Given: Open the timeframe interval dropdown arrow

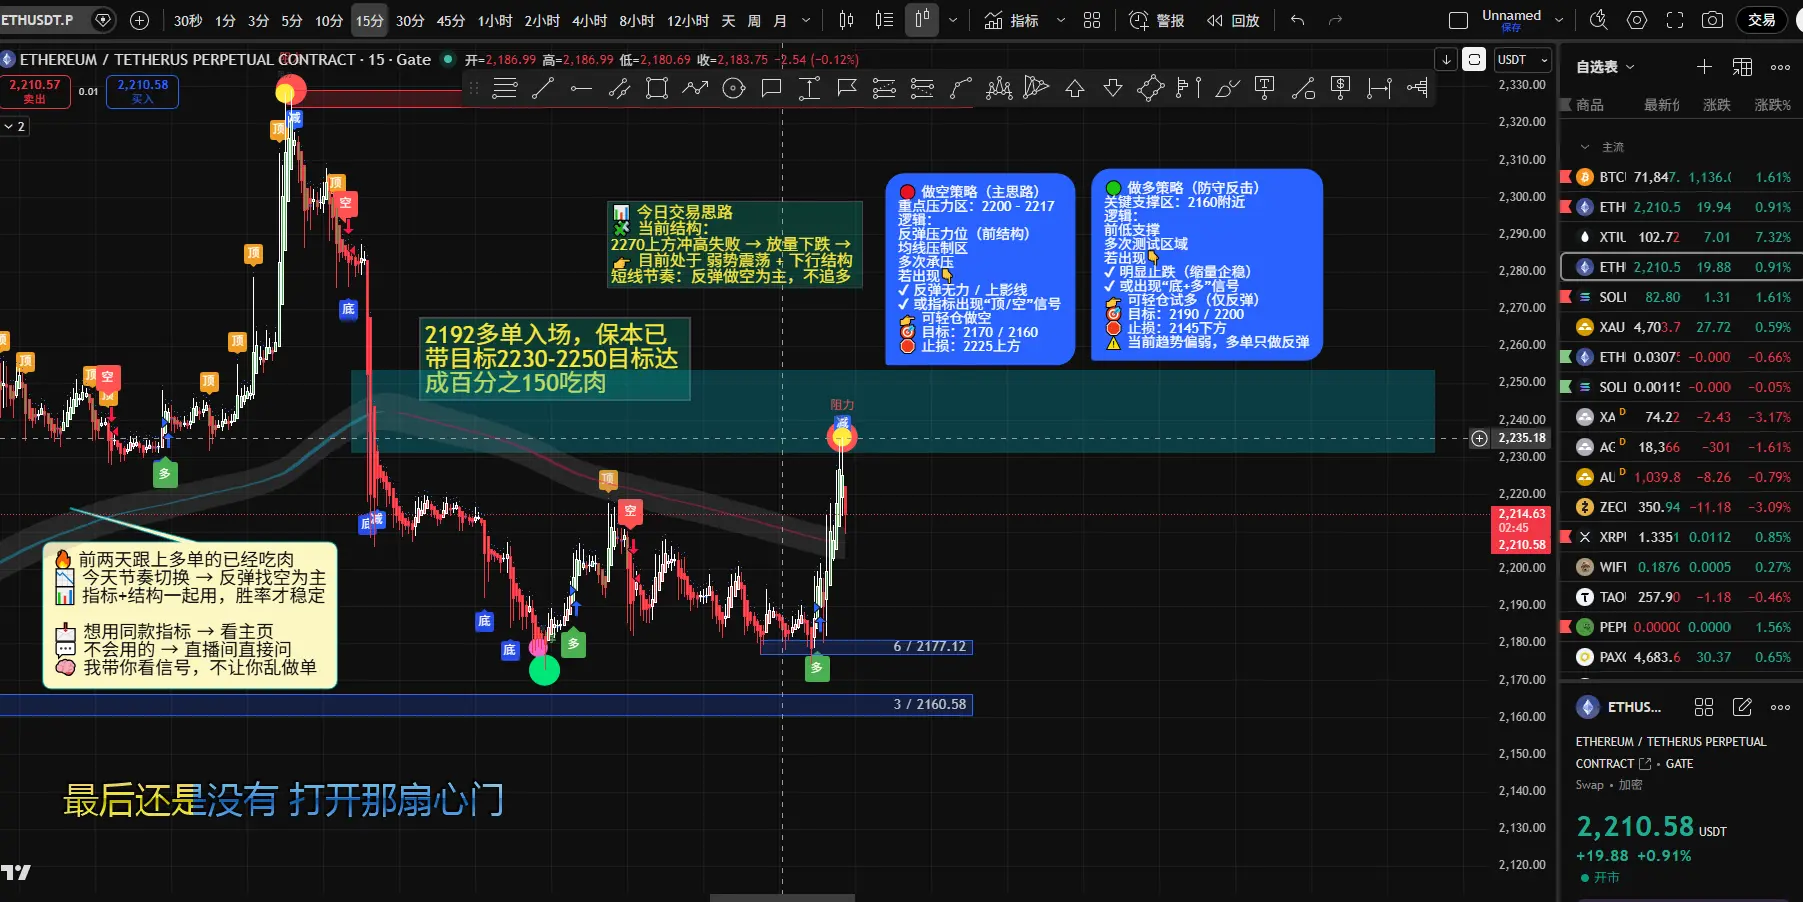Looking at the screenshot, I should (806, 20).
